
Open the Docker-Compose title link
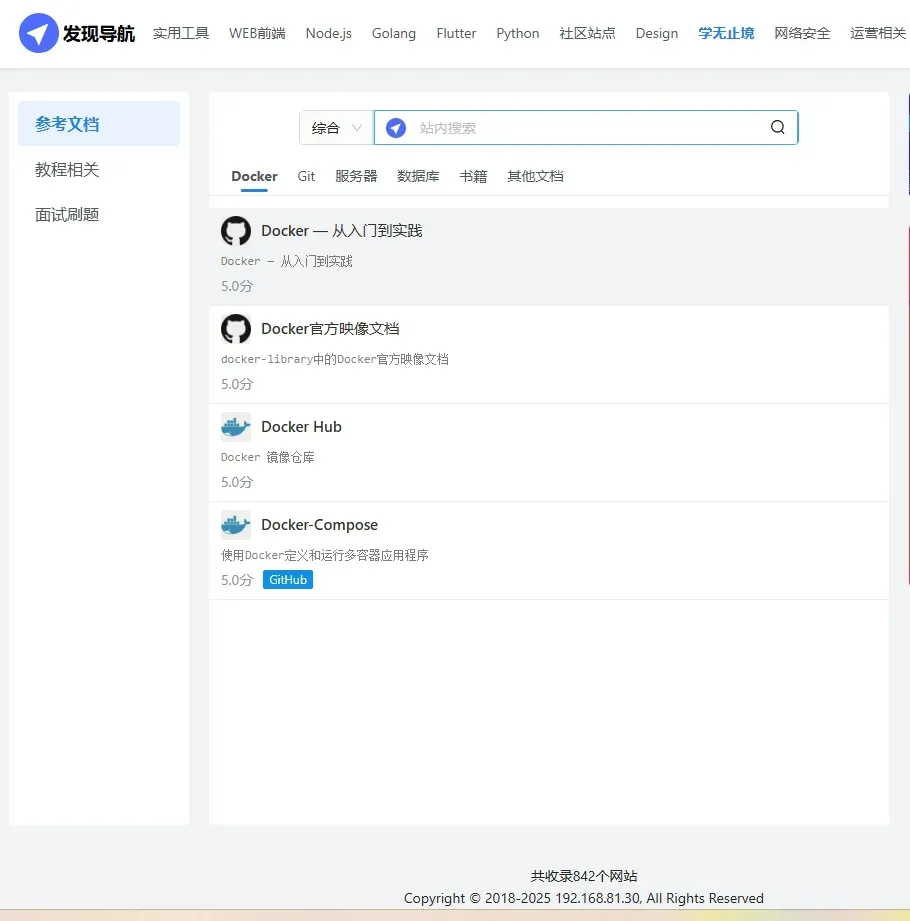click(x=319, y=525)
